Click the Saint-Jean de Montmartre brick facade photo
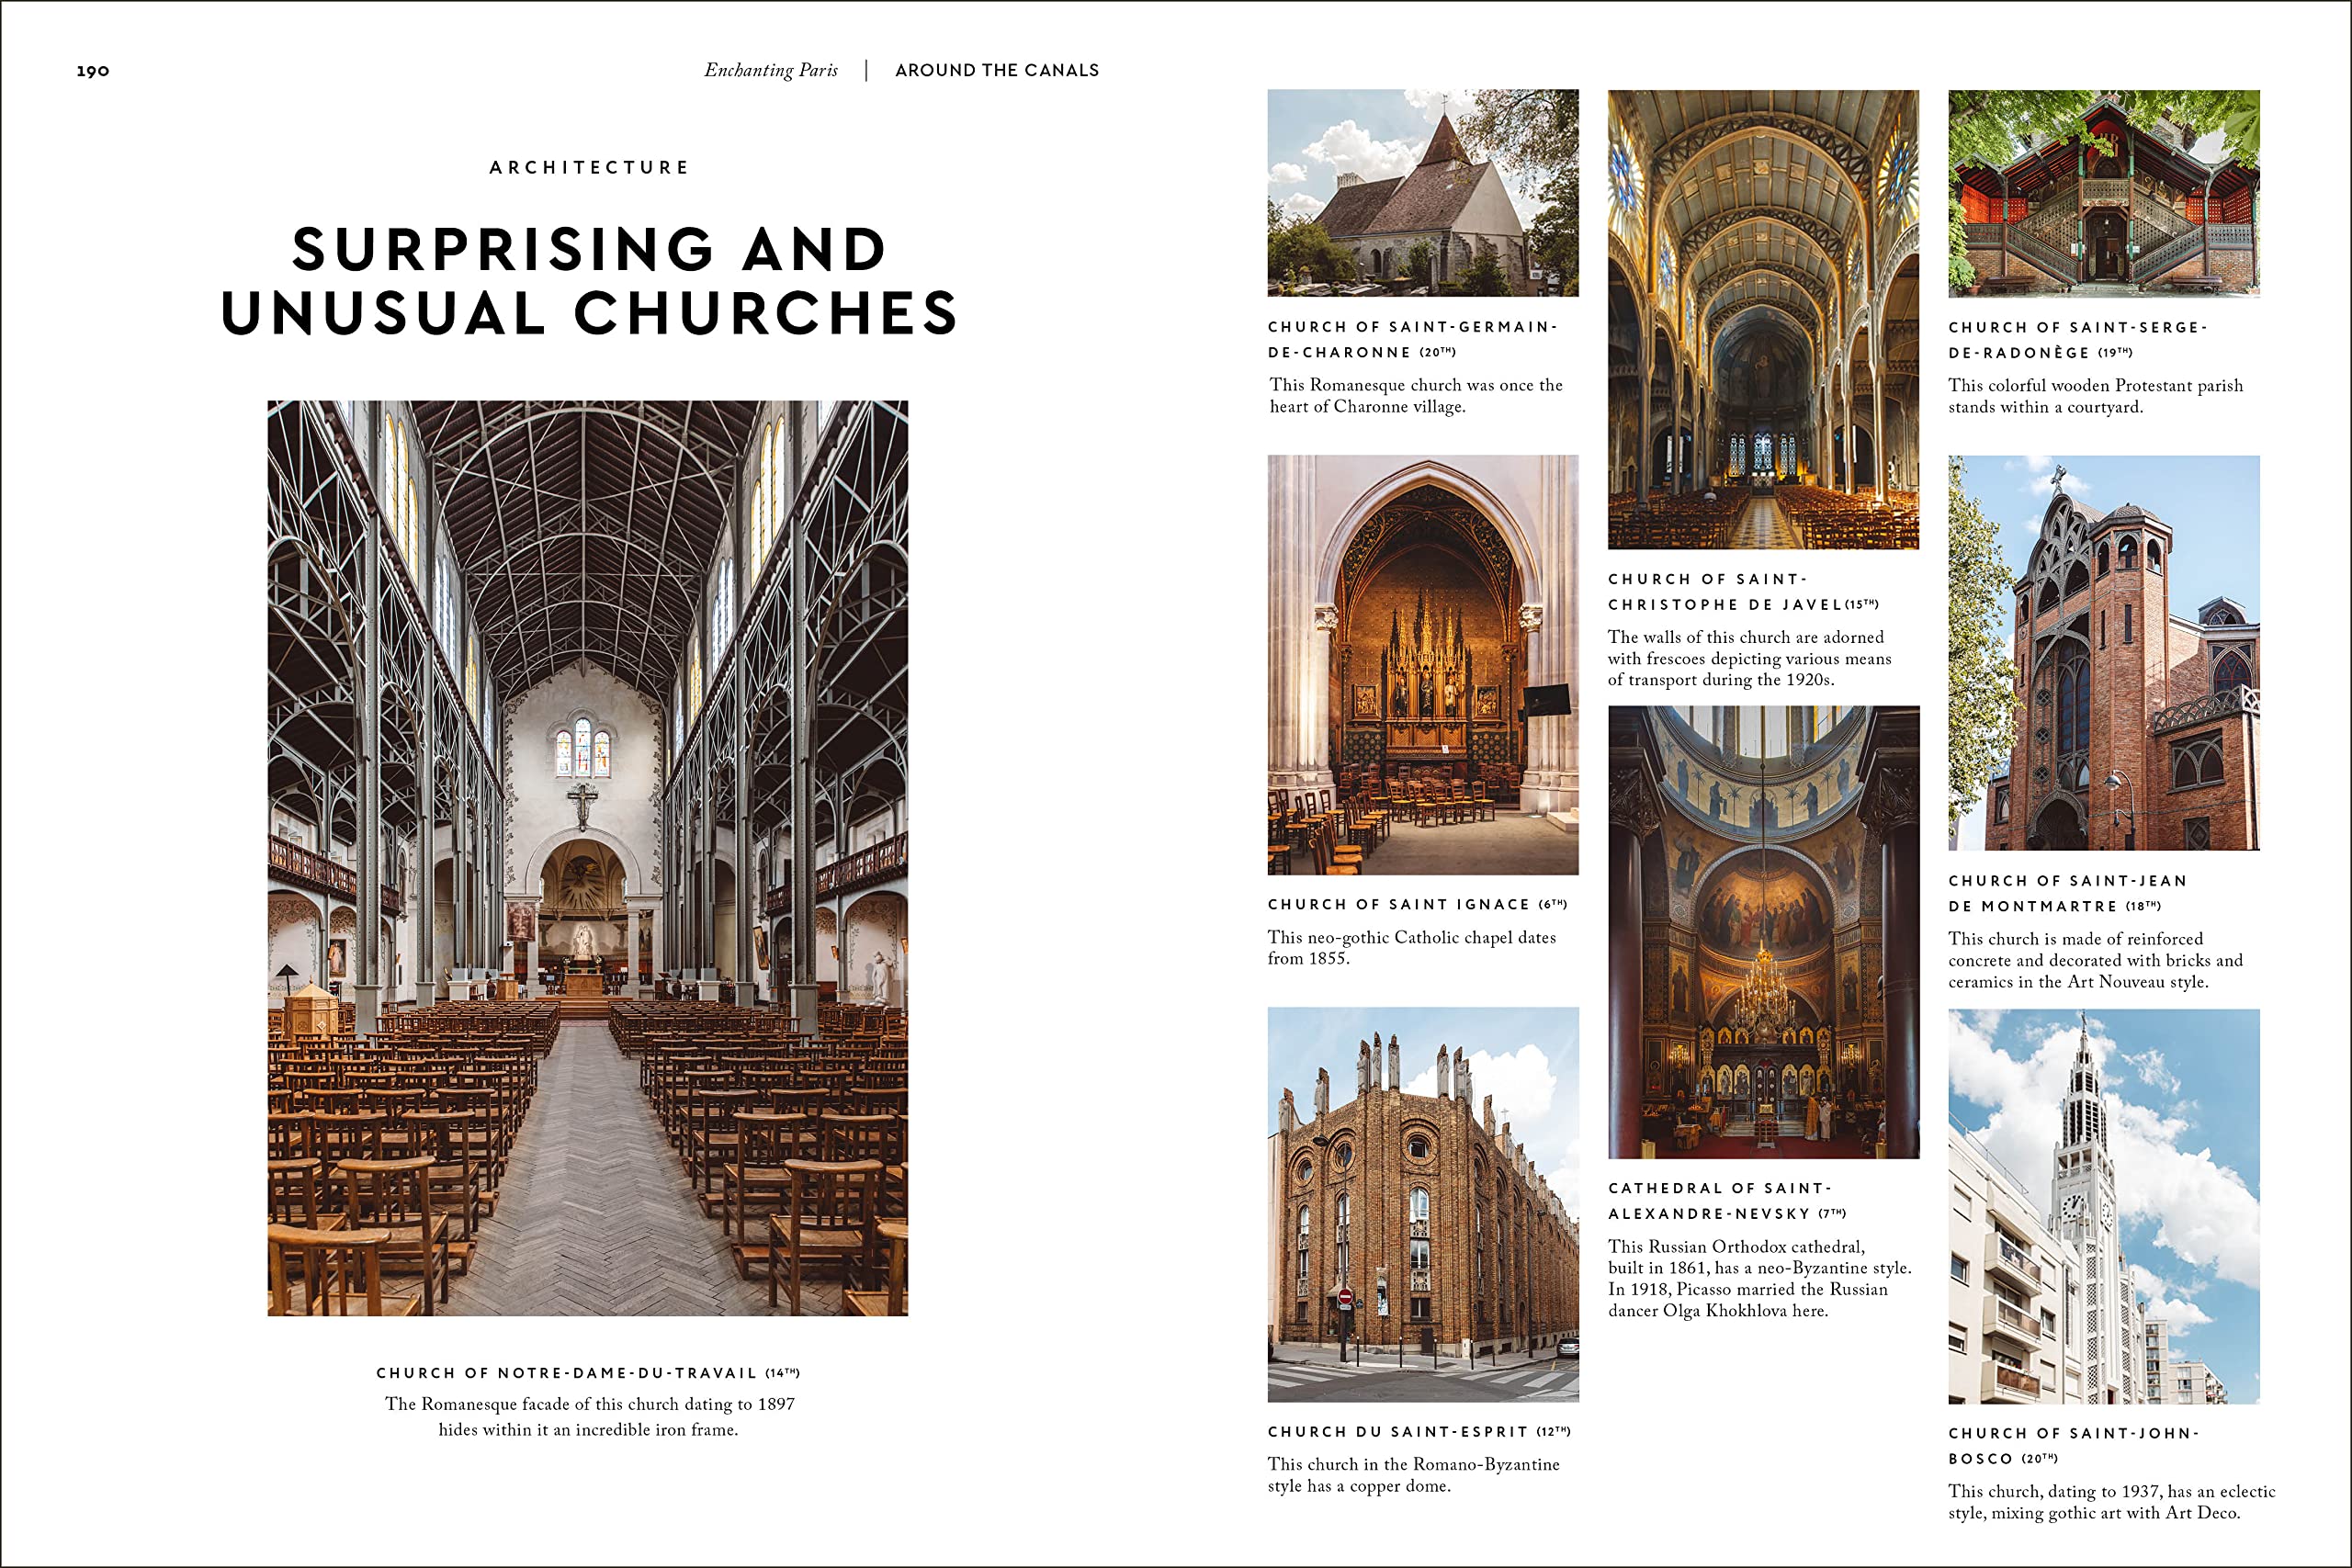 [2103, 652]
